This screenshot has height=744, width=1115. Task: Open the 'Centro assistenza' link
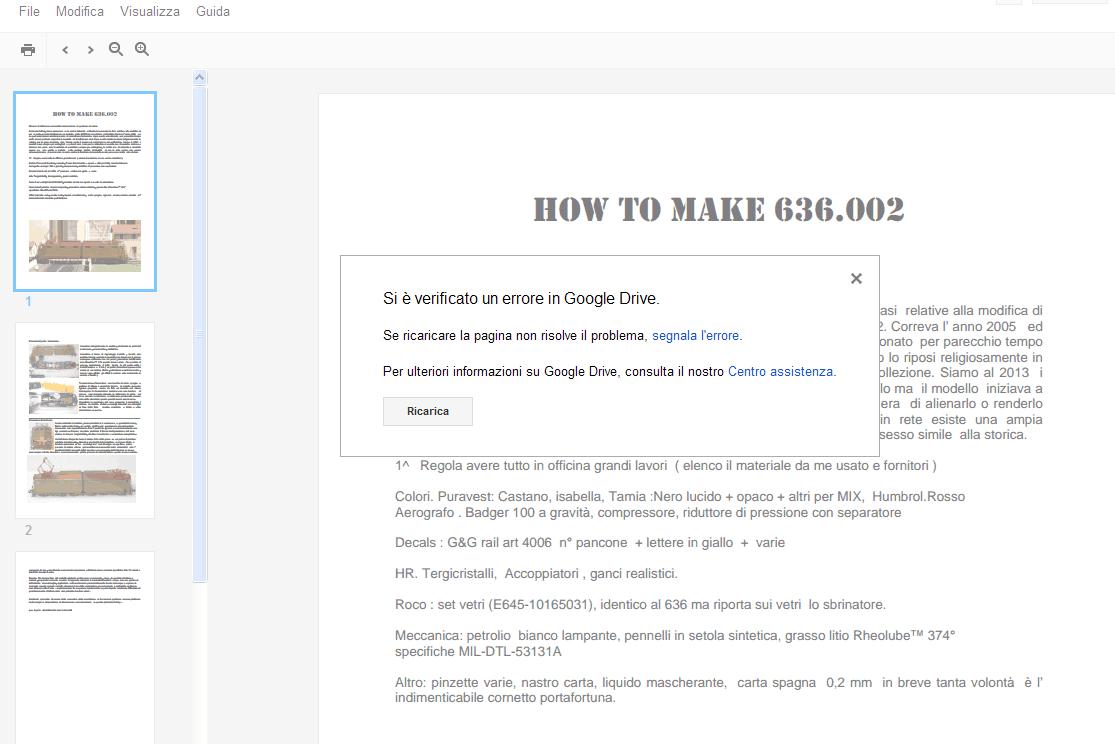780,371
